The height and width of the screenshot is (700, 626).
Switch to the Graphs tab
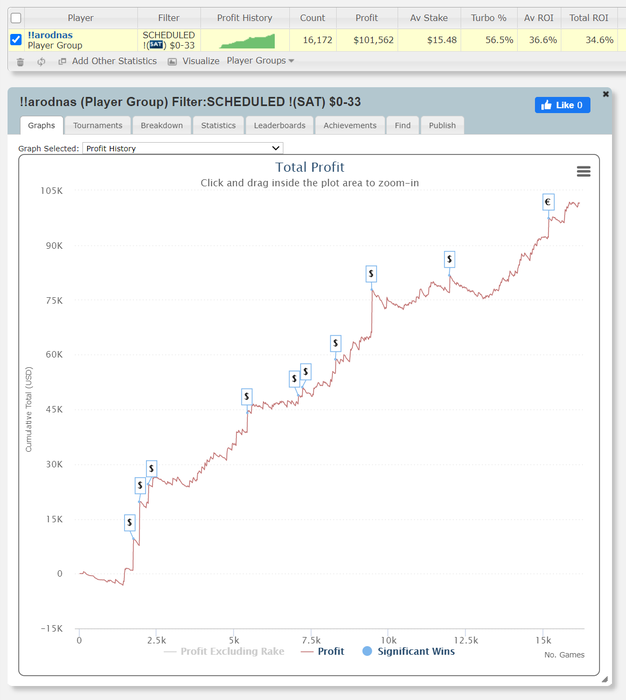[42, 125]
